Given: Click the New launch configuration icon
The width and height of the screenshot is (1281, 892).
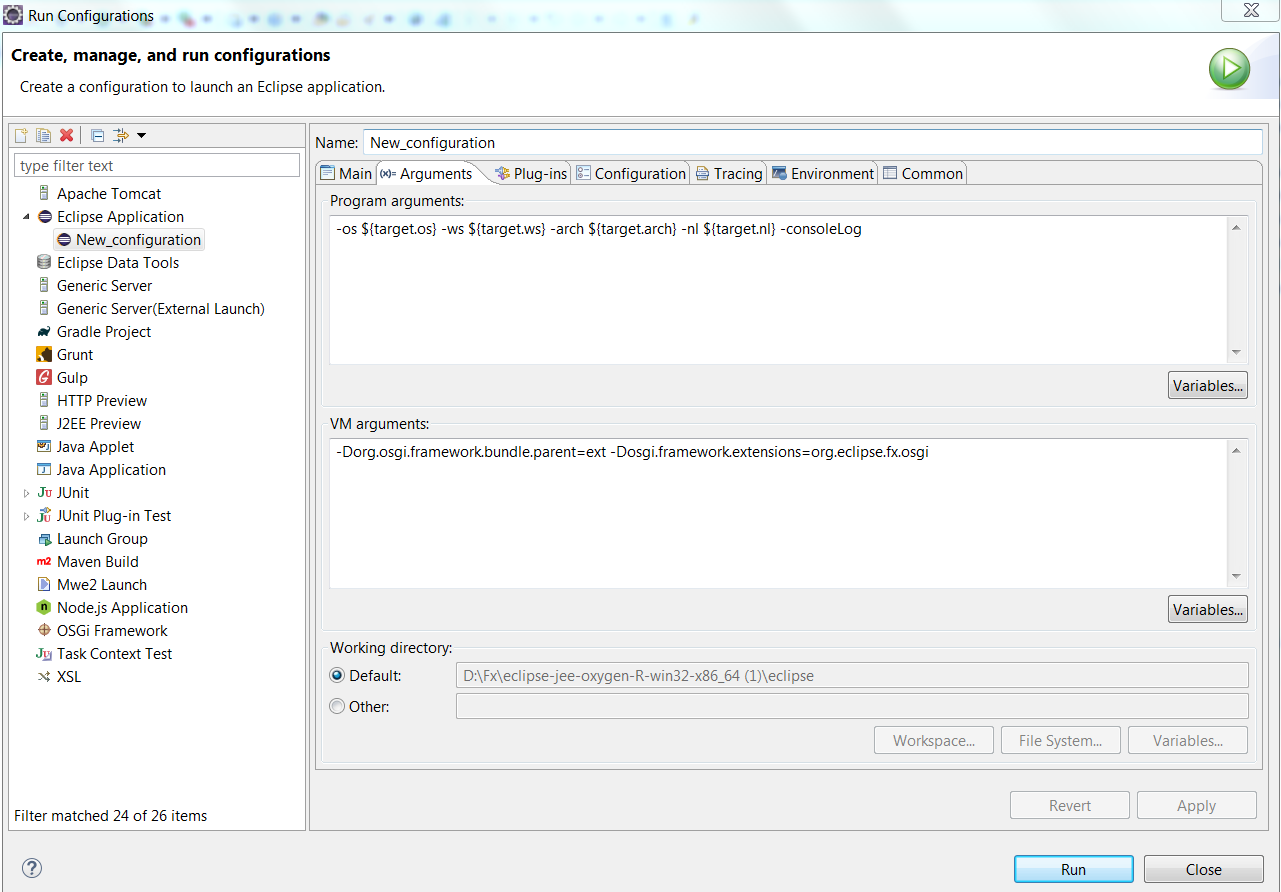Looking at the screenshot, I should tap(20, 135).
